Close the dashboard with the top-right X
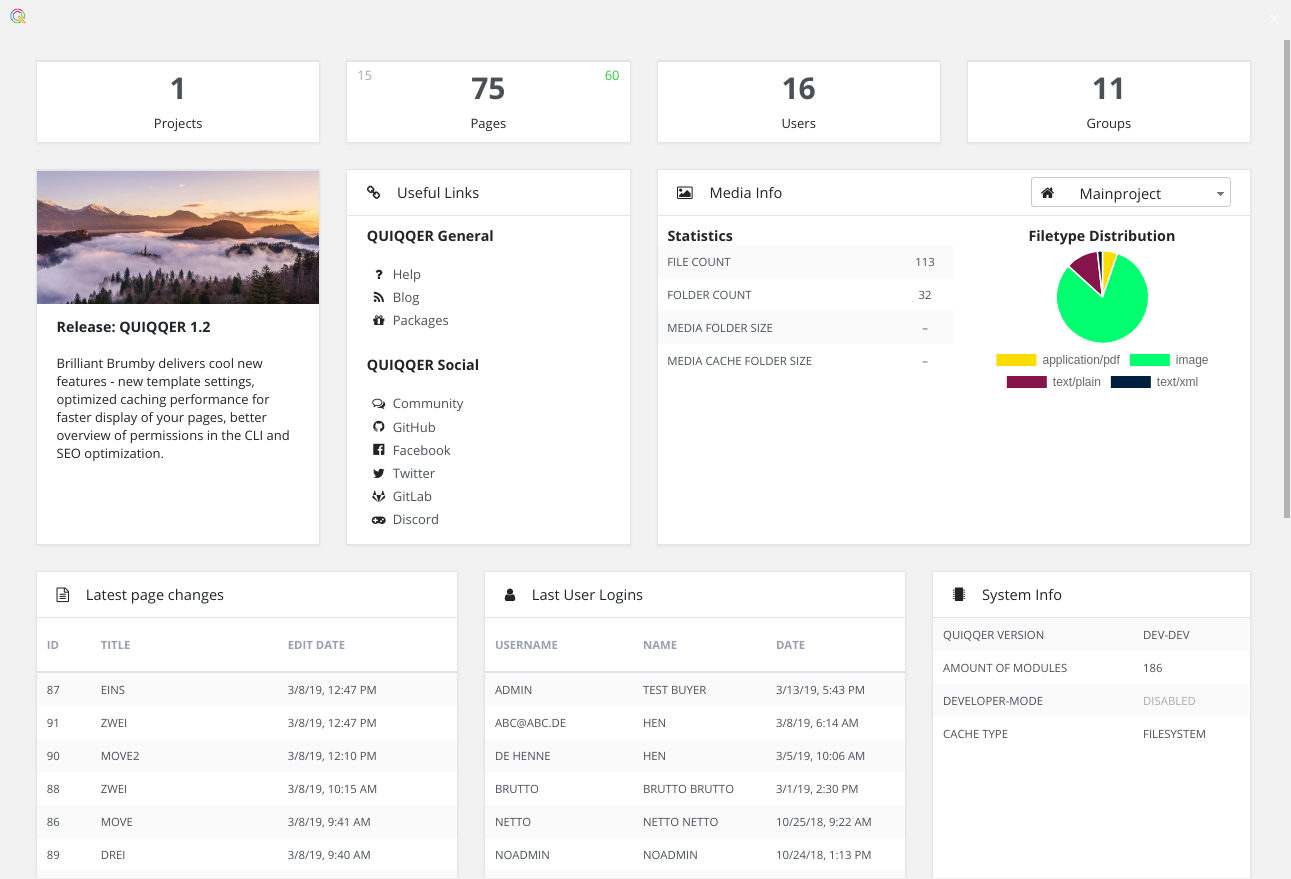 (1274, 18)
